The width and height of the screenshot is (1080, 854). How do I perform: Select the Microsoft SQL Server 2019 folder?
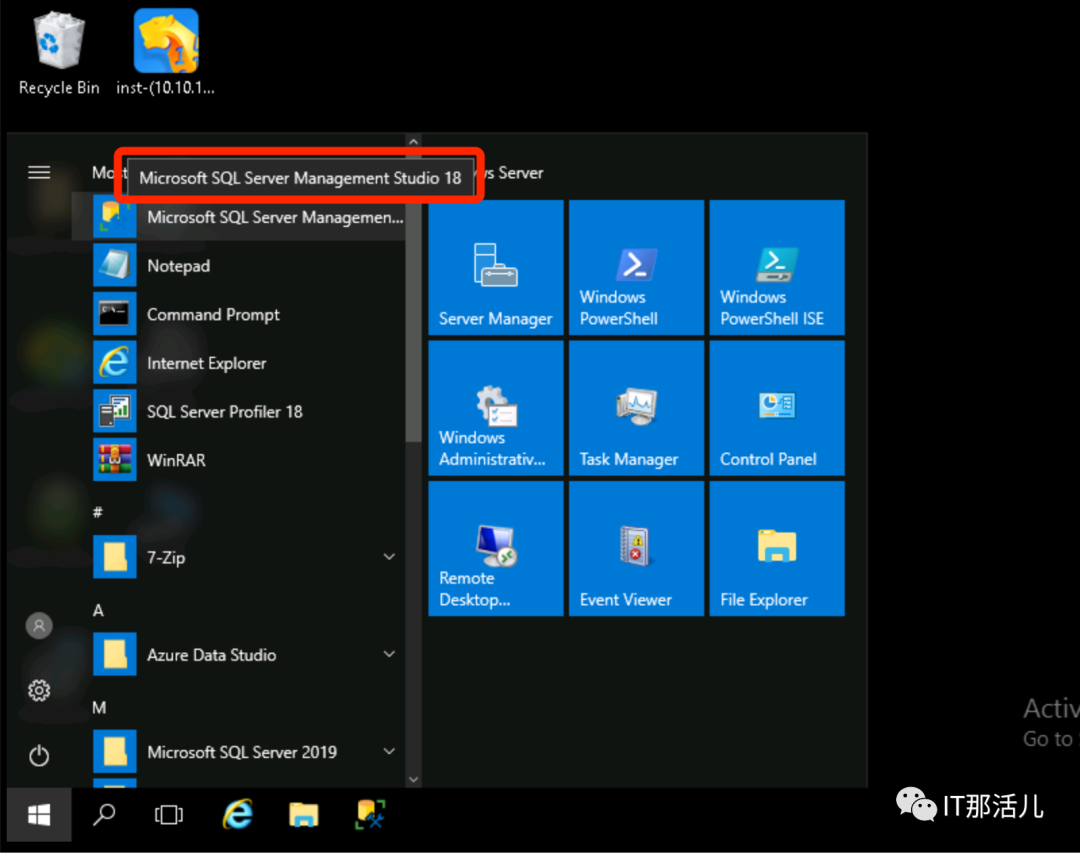(x=238, y=751)
